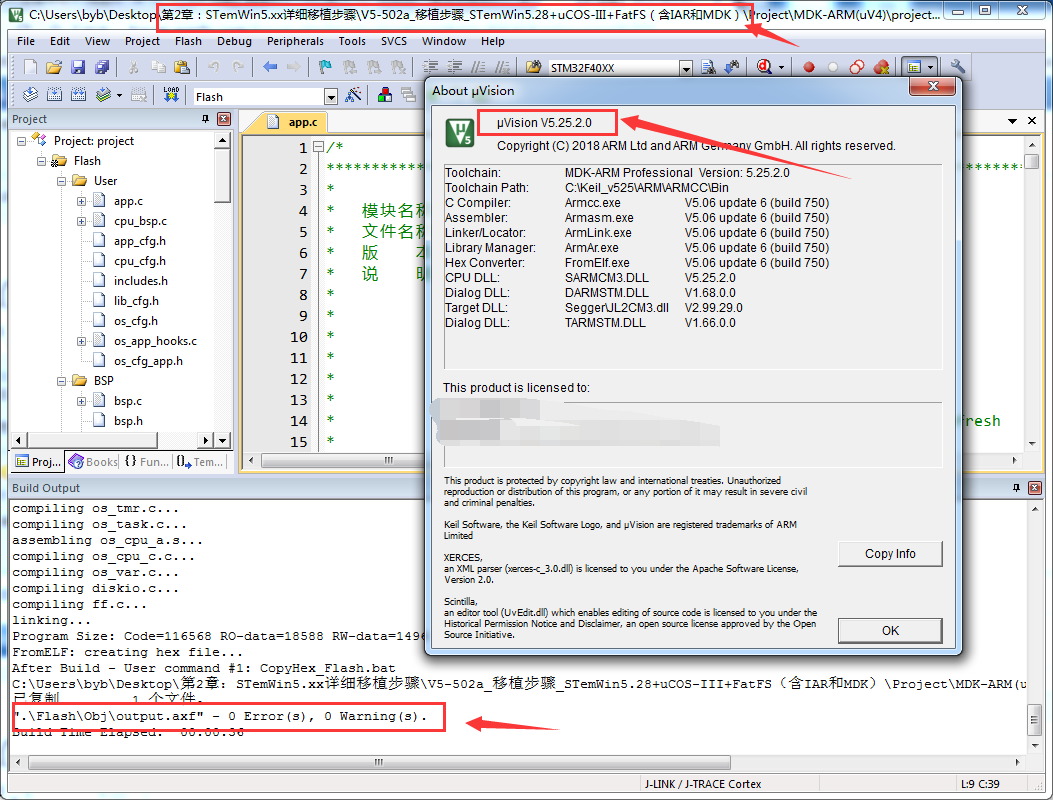Expand the app.c file node

tap(81, 201)
